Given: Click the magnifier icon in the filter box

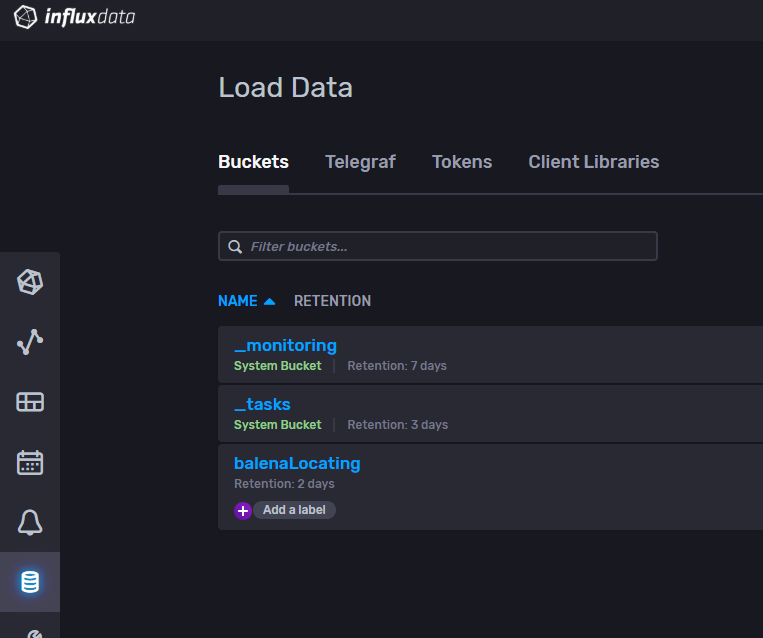Looking at the screenshot, I should 236,247.
